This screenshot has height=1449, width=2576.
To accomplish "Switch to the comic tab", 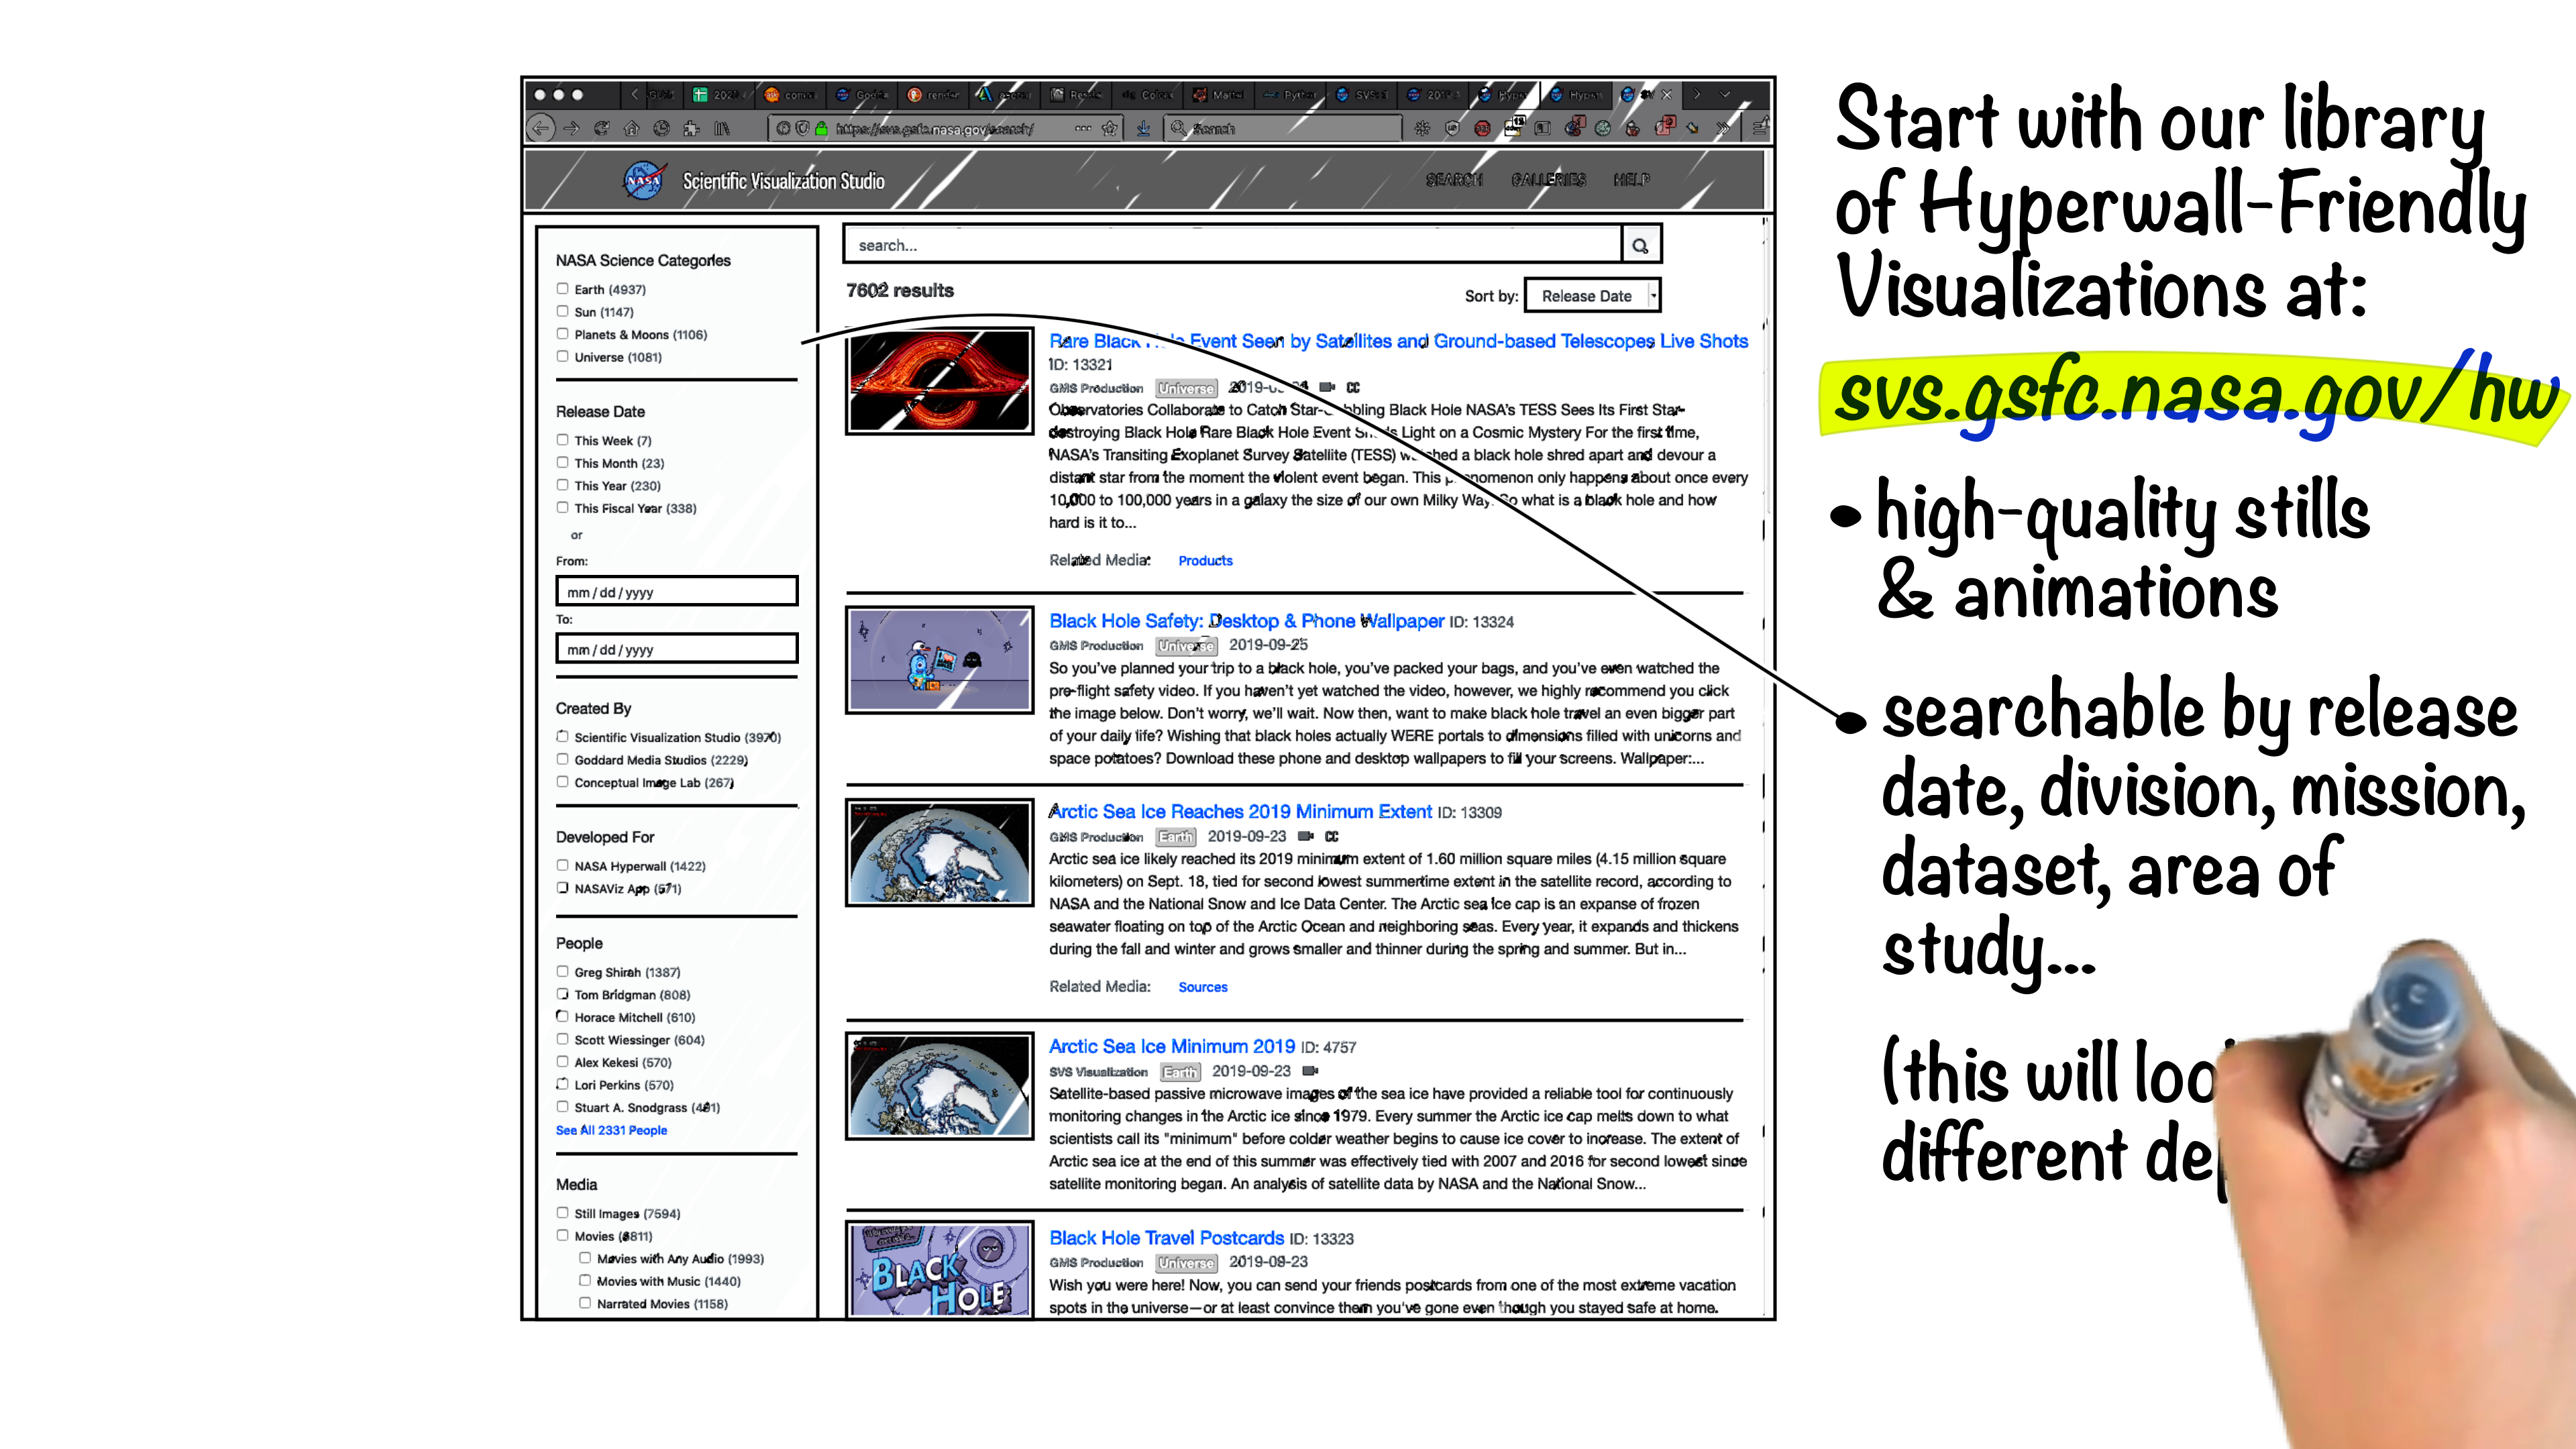I will (790, 95).
